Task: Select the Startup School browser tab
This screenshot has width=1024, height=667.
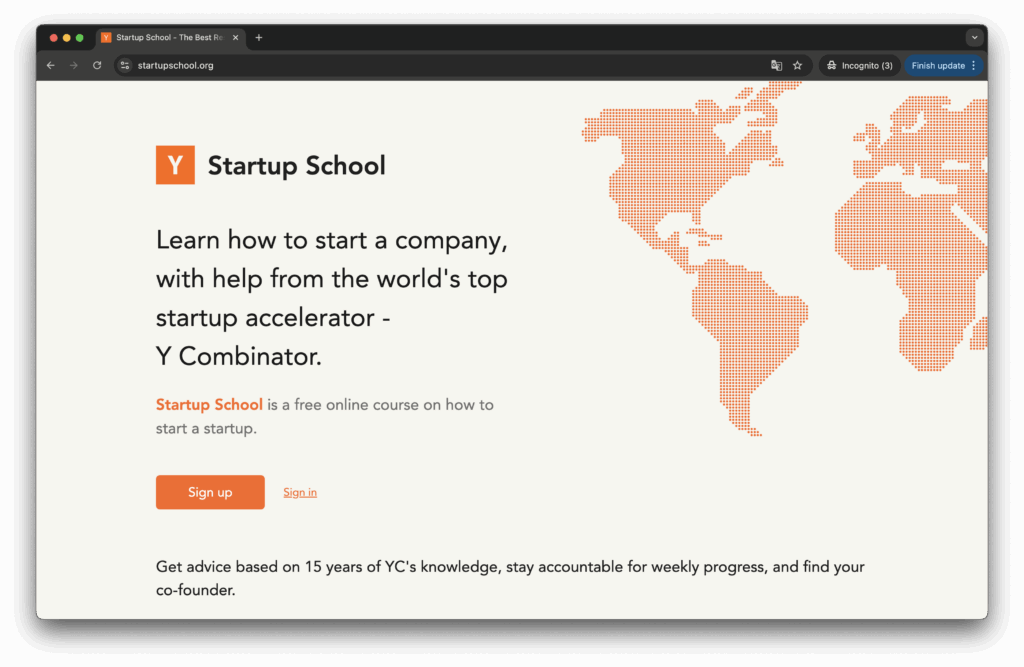Action: pos(171,38)
